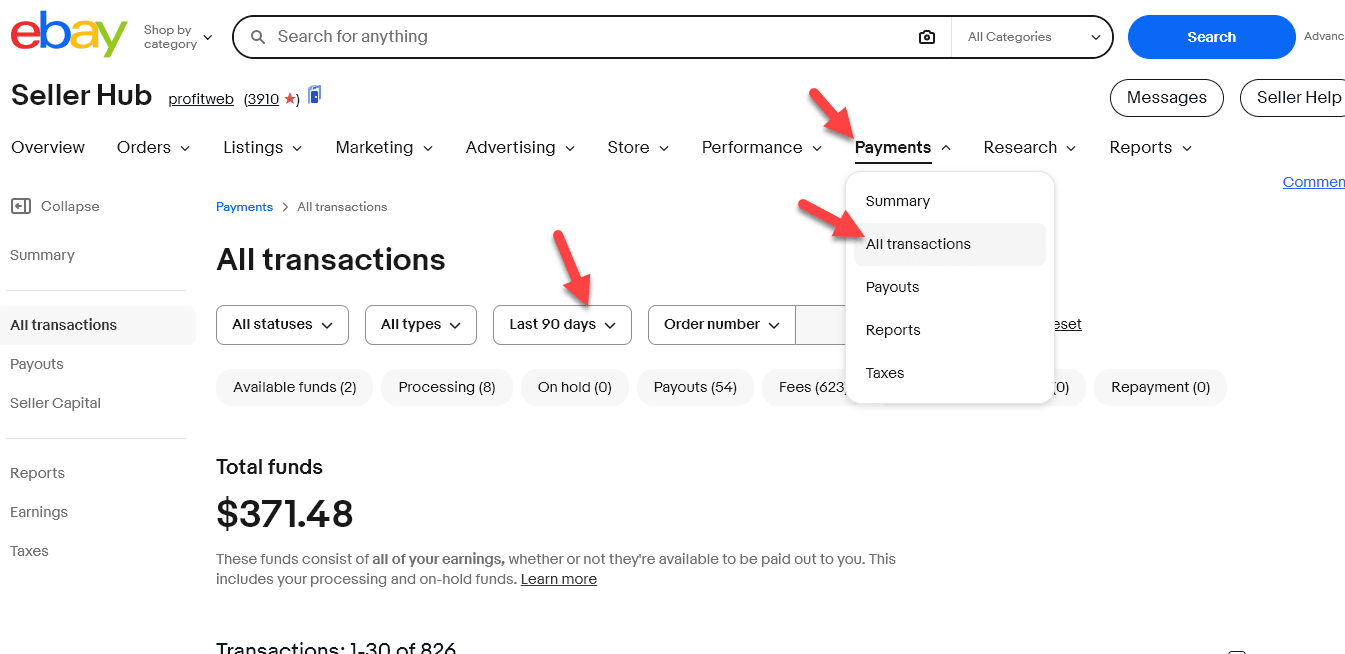
Task: Open Seller Capital in left sidebar
Action: pyautogui.click(x=55, y=403)
